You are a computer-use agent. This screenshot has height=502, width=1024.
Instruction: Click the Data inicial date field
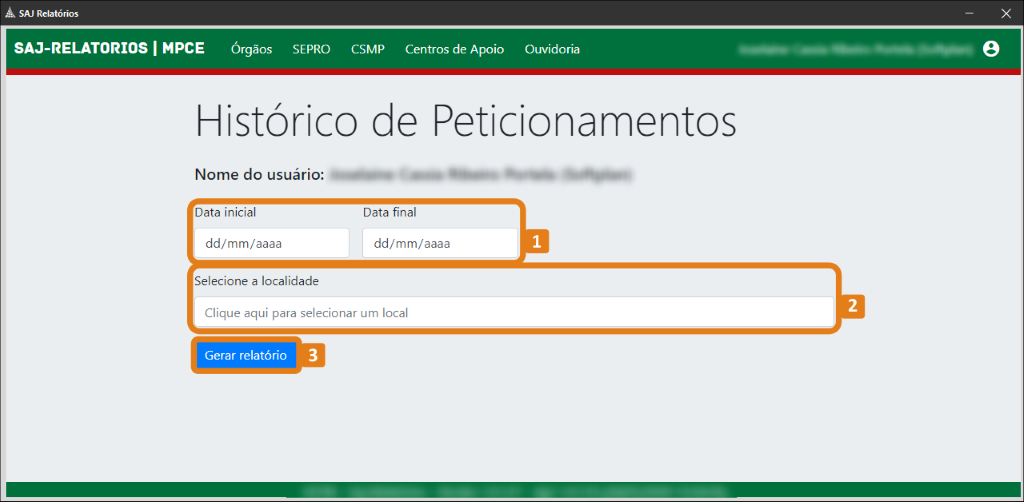(272, 243)
